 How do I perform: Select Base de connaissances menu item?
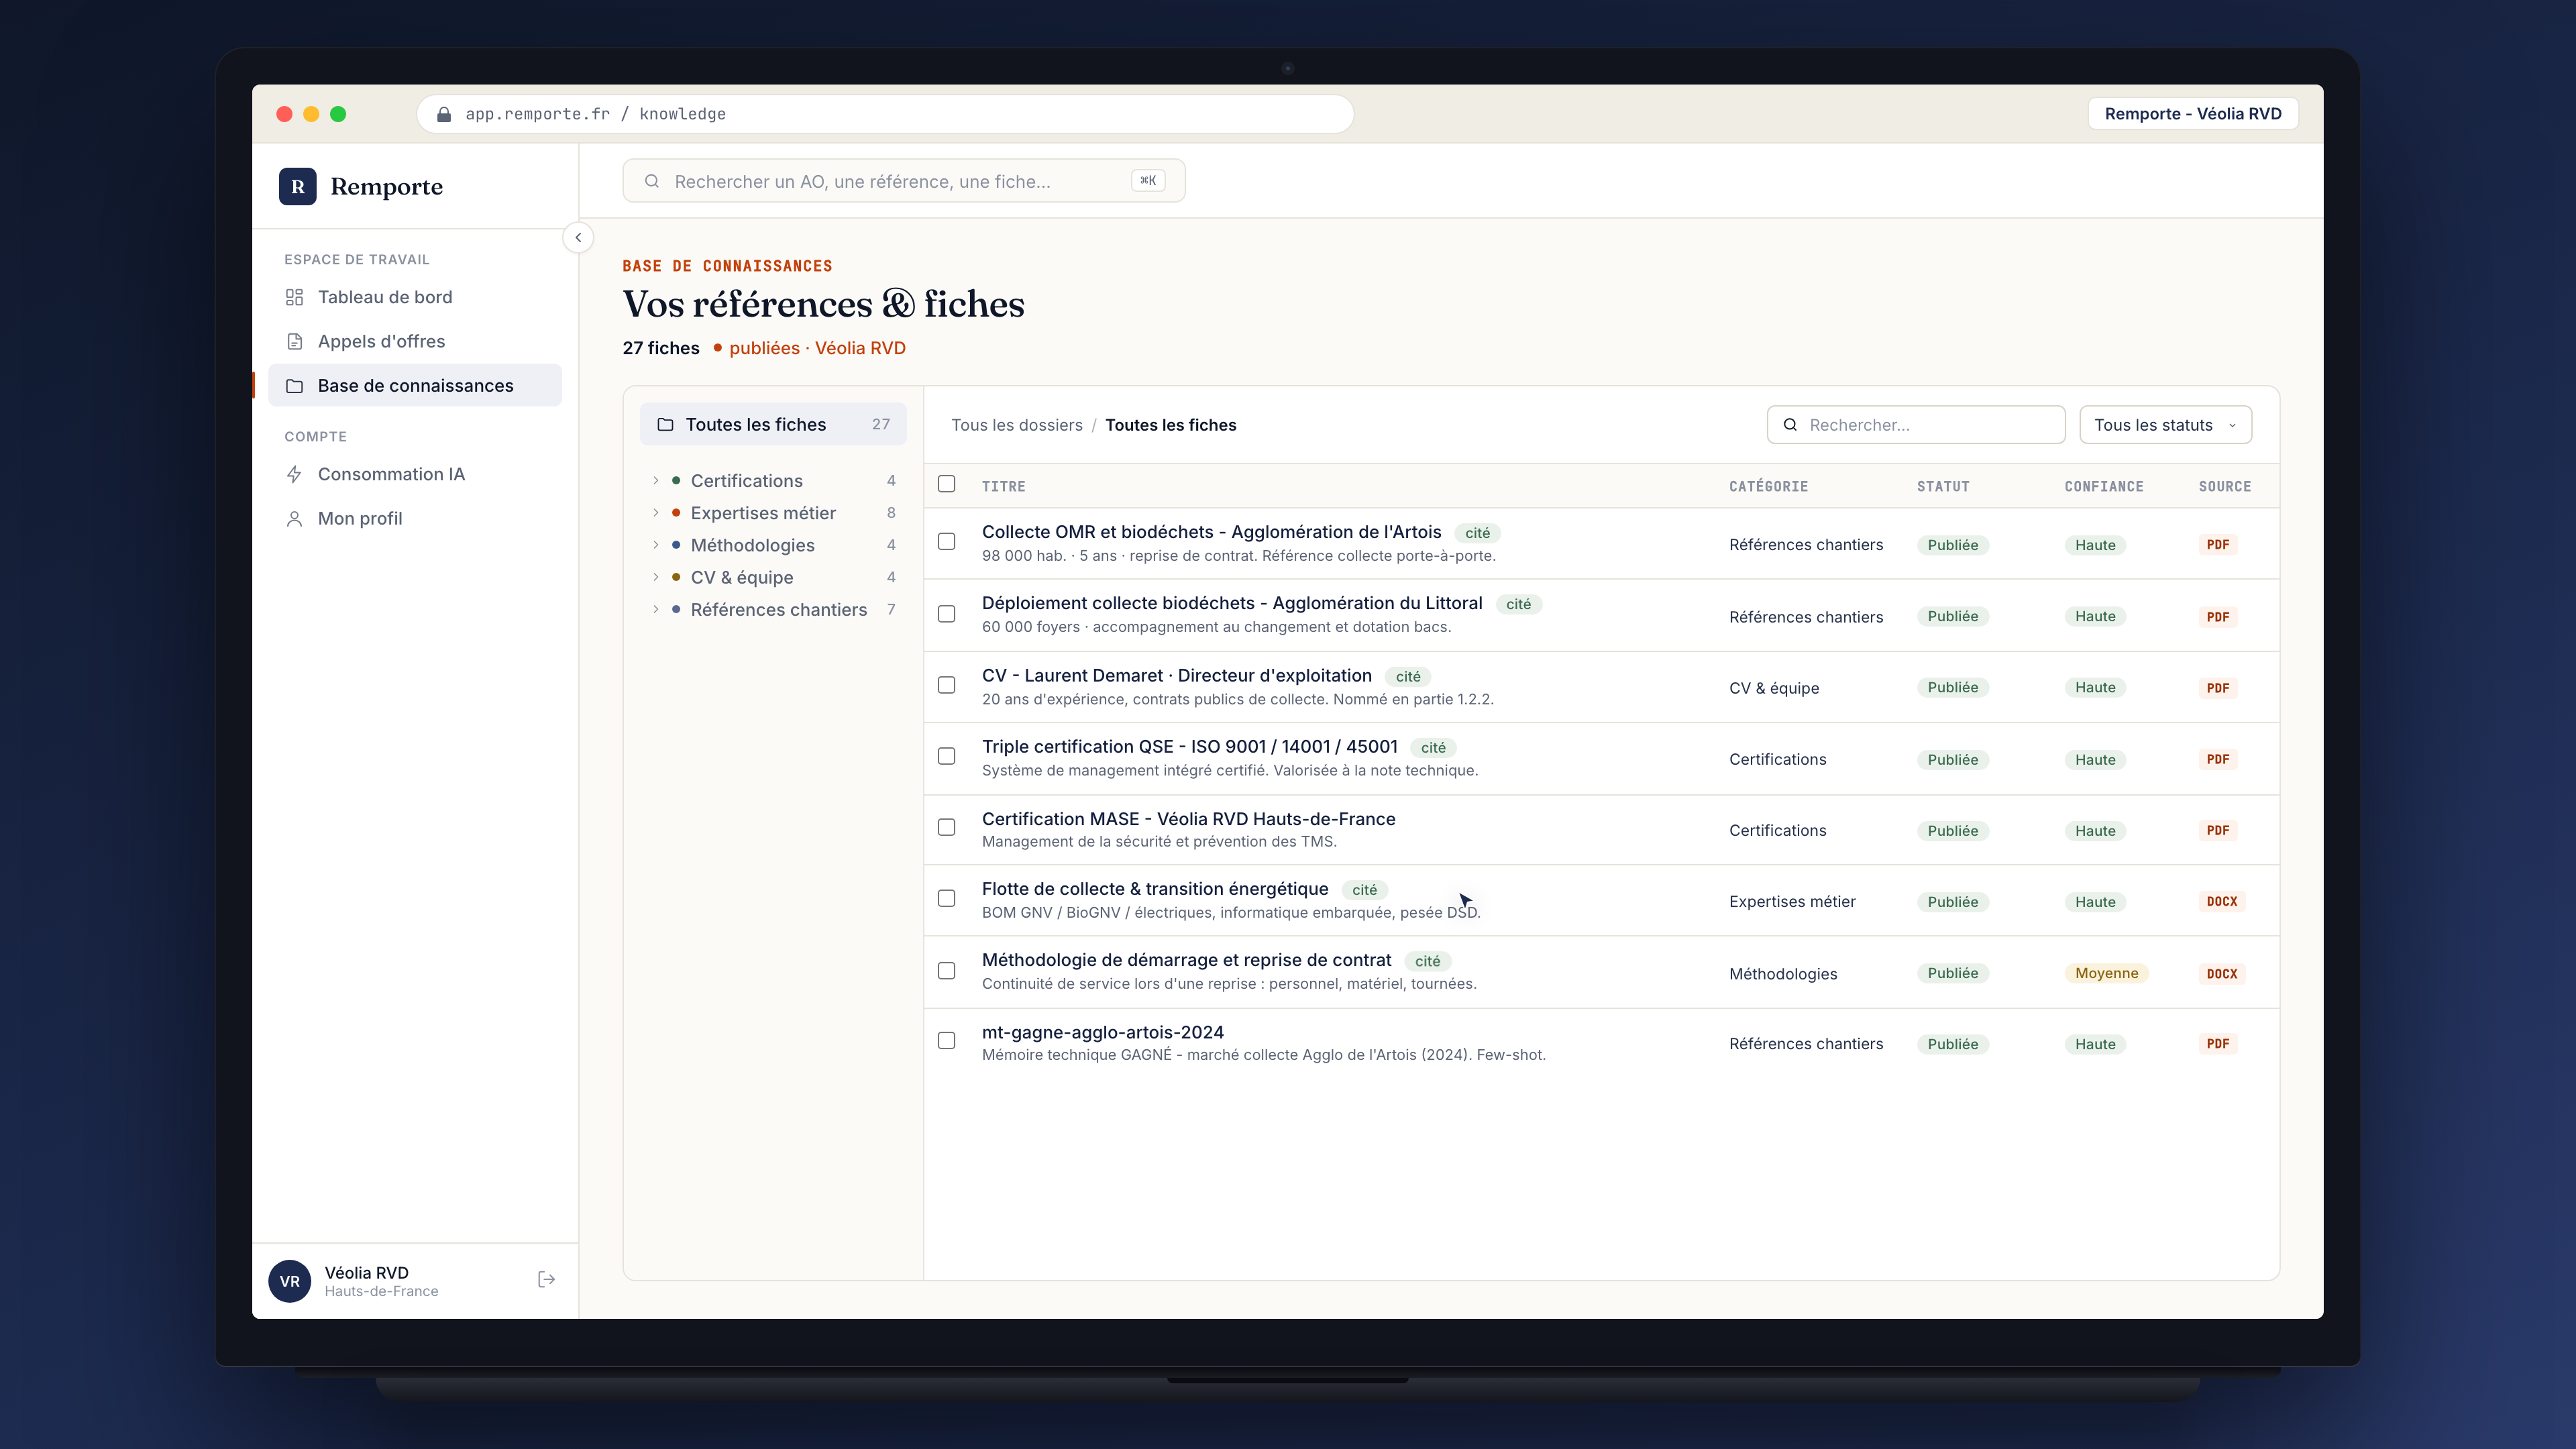[415, 386]
